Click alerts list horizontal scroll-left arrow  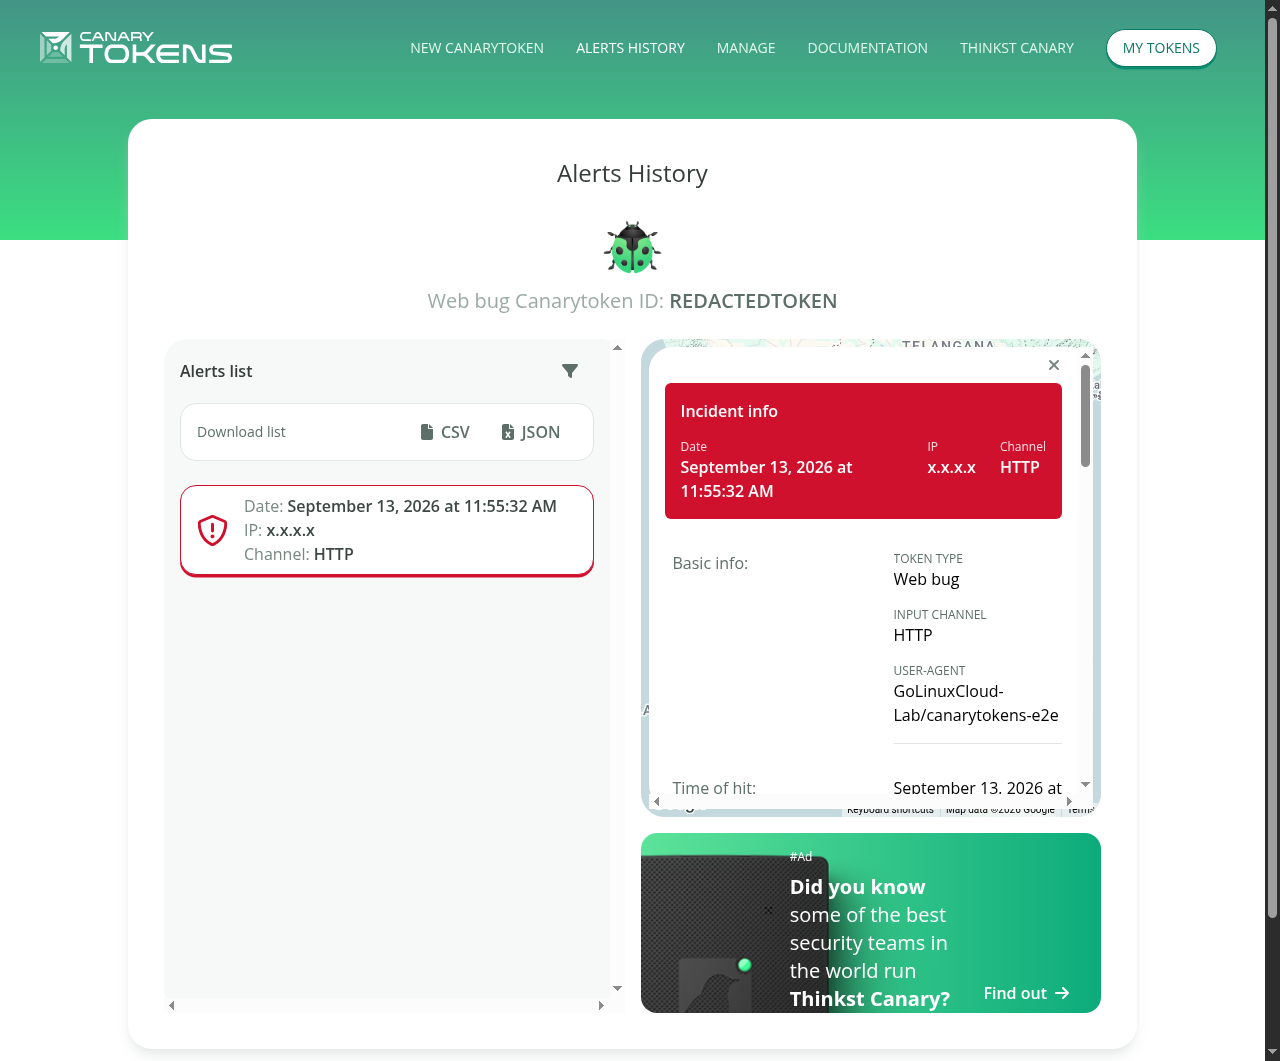(x=172, y=1005)
